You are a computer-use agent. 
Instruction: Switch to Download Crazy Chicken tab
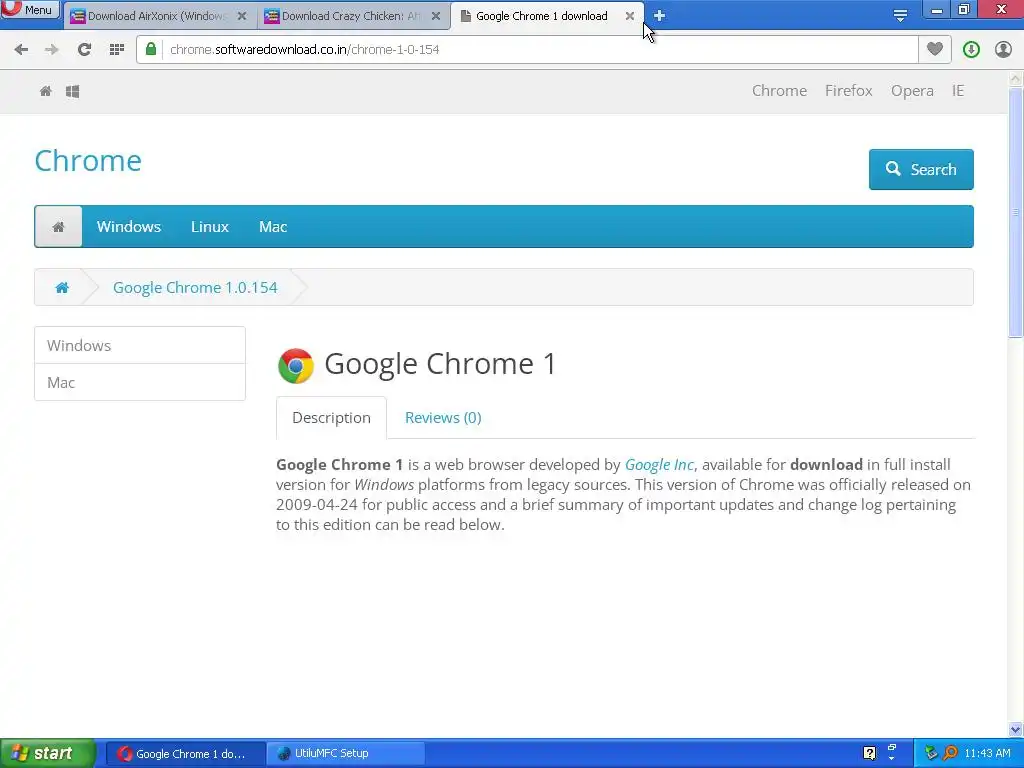353,16
